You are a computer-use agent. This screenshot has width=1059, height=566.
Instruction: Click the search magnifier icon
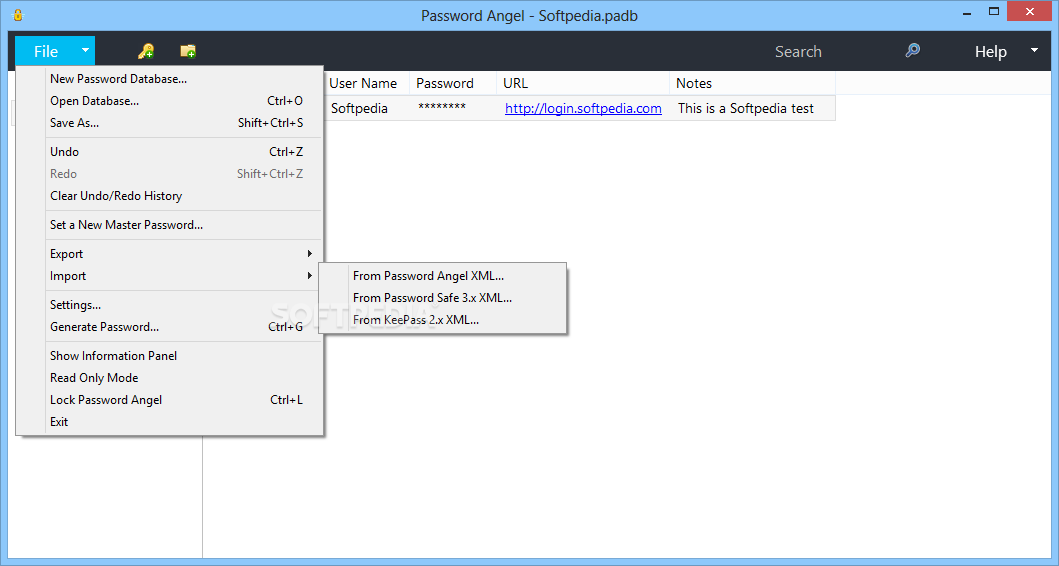912,51
